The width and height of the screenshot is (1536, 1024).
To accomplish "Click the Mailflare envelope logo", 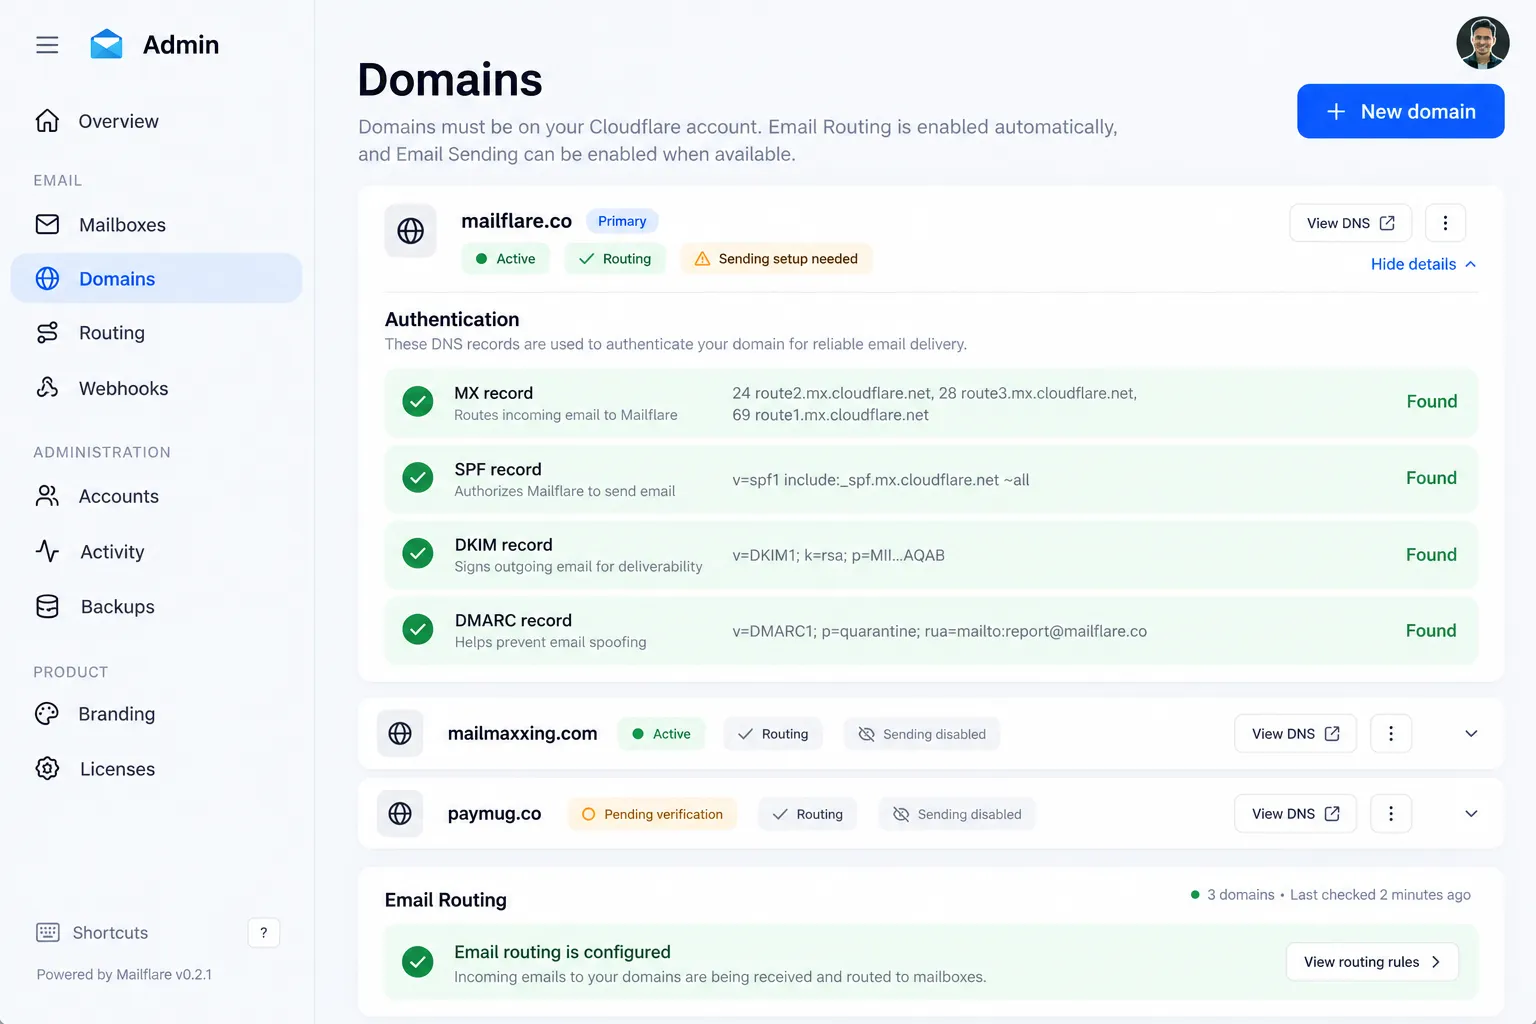I will point(106,44).
